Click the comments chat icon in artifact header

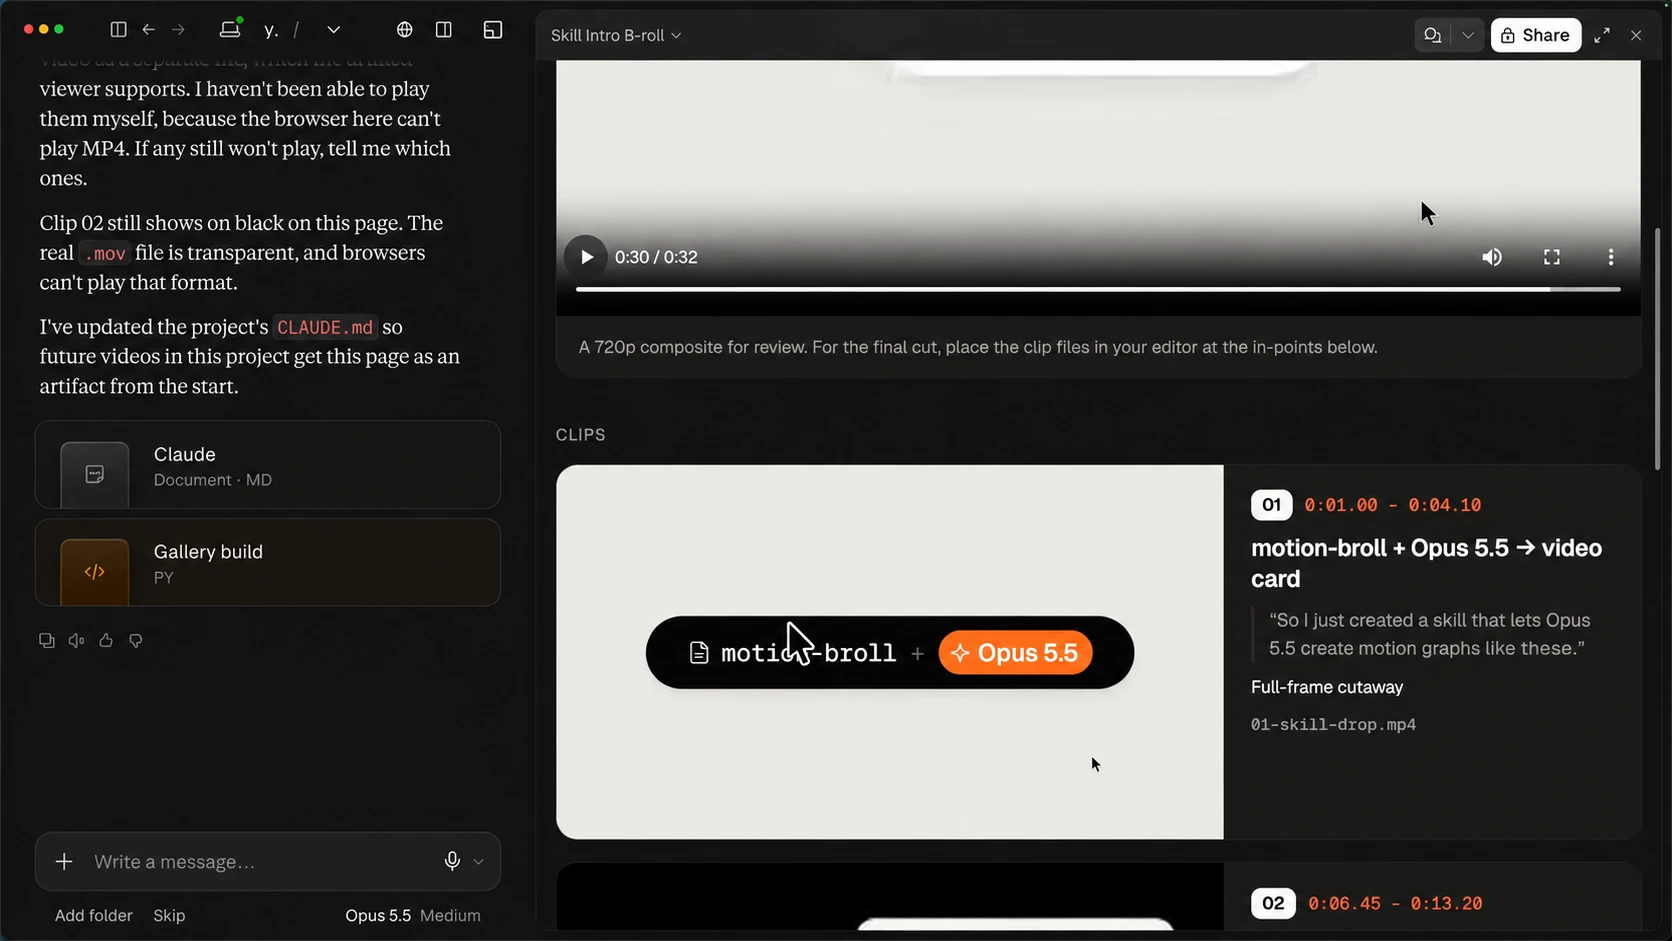[x=1433, y=35]
